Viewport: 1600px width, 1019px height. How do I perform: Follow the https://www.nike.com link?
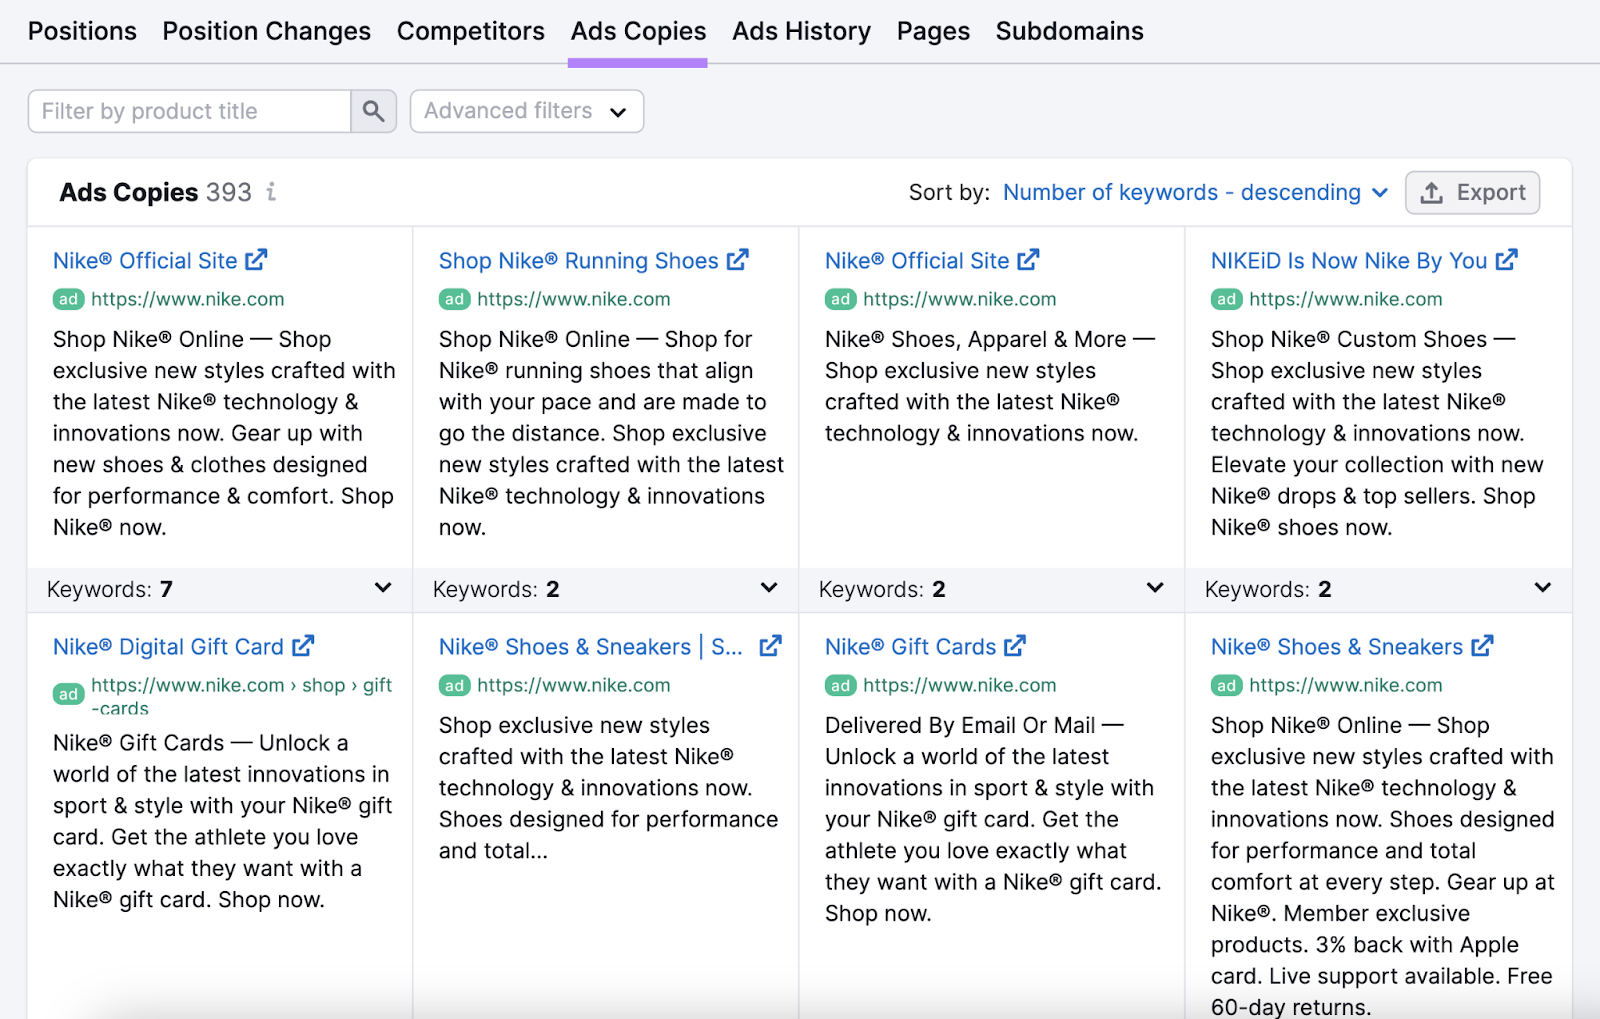[x=187, y=298]
